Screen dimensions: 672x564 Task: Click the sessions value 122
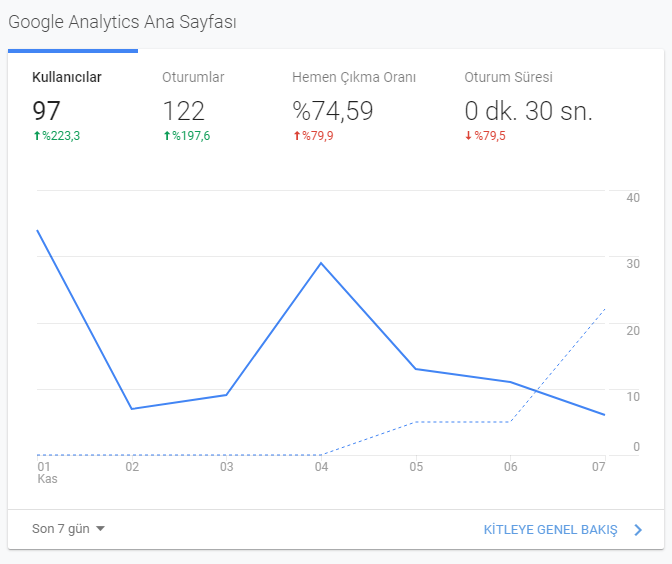tap(184, 111)
